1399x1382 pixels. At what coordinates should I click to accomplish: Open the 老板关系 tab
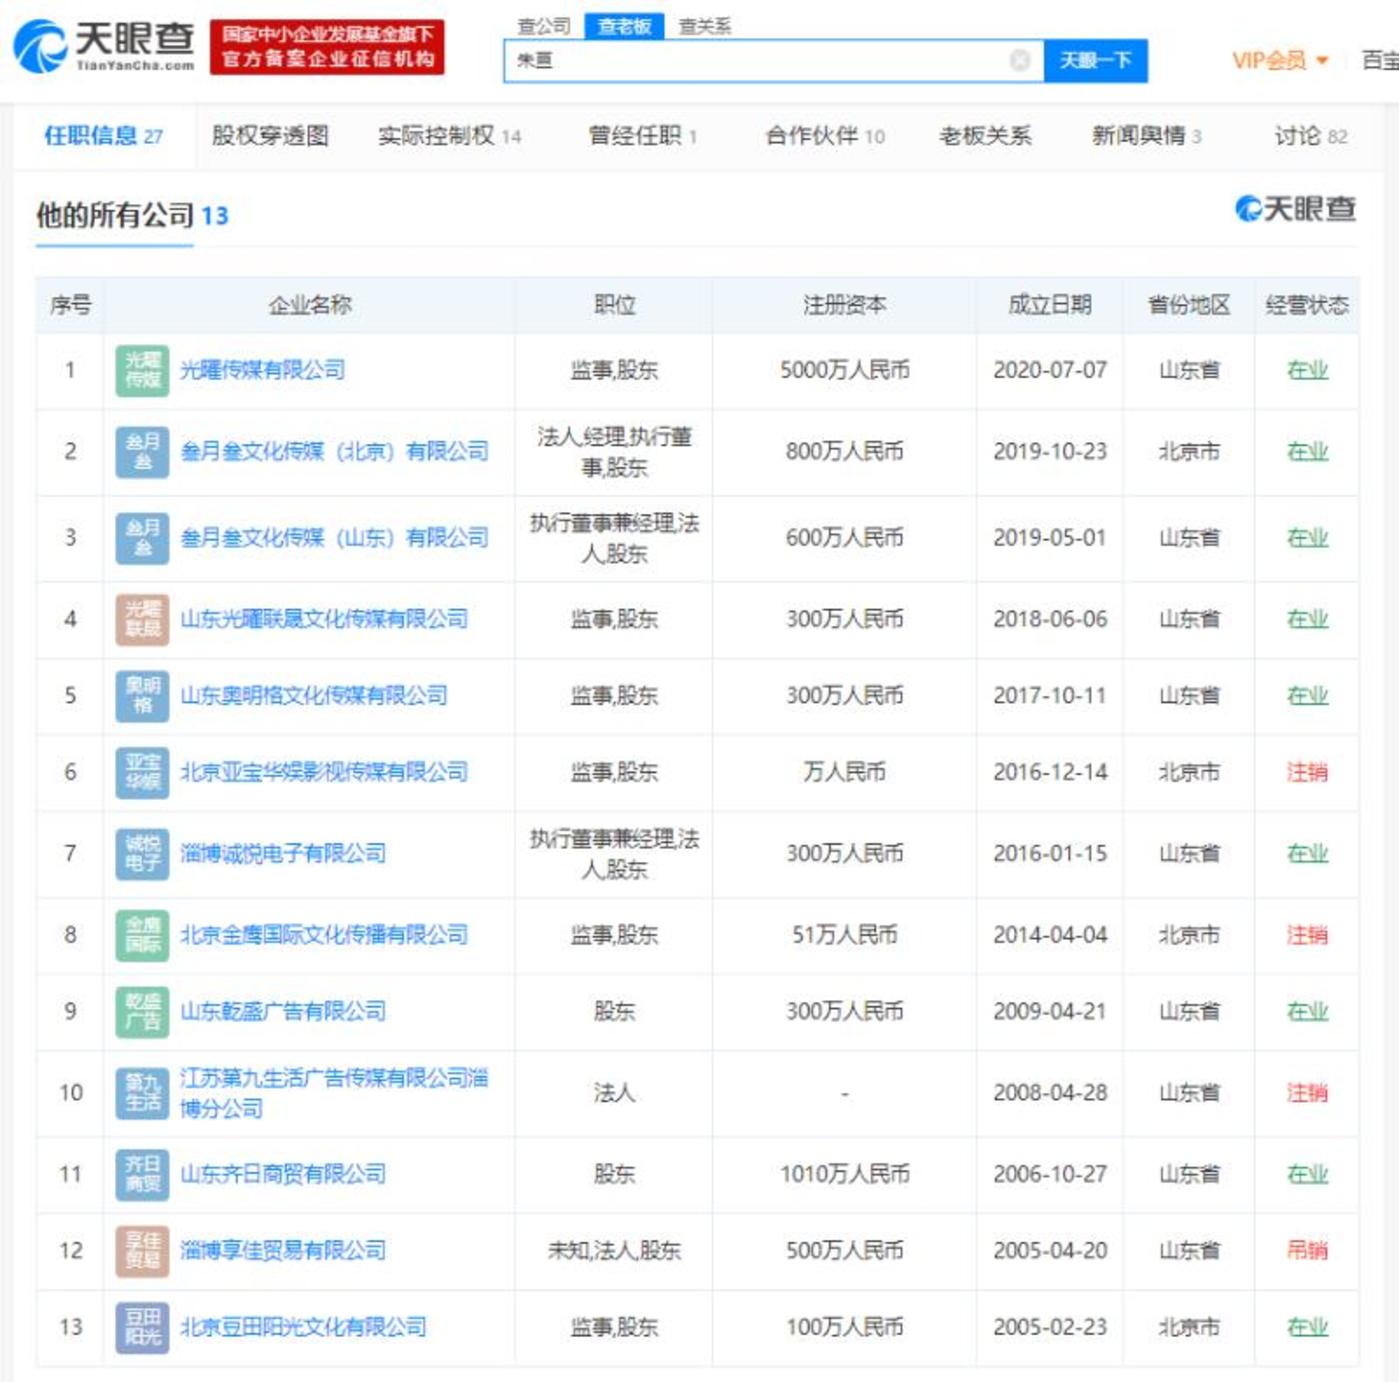[x=985, y=136]
